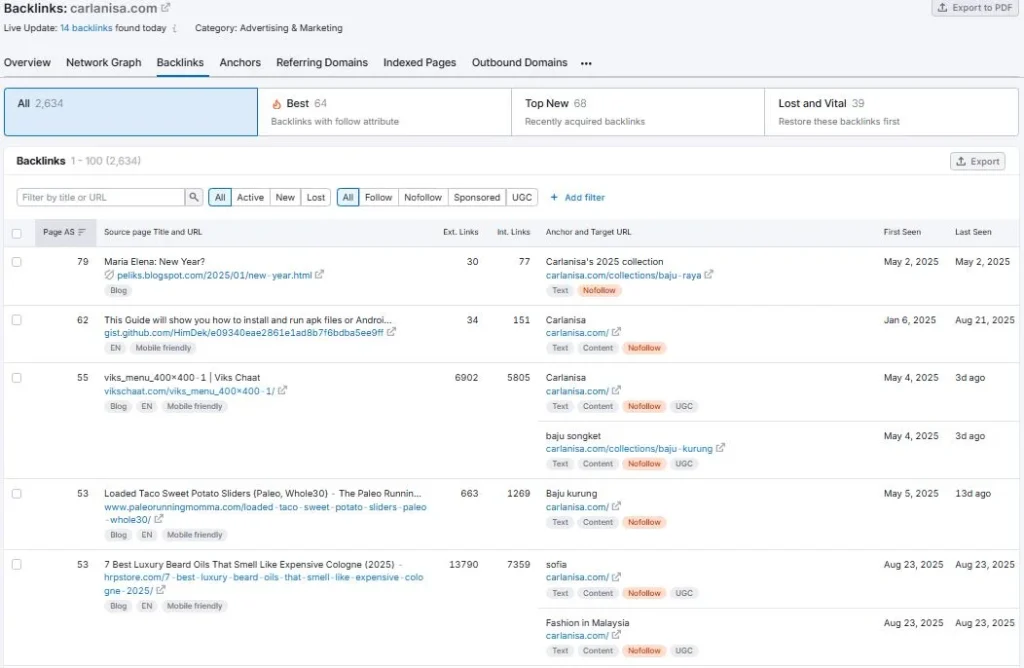The image size is (1024, 668).
Task: Open external icon beside collections/baju-kurung target
Action: (x=720, y=449)
